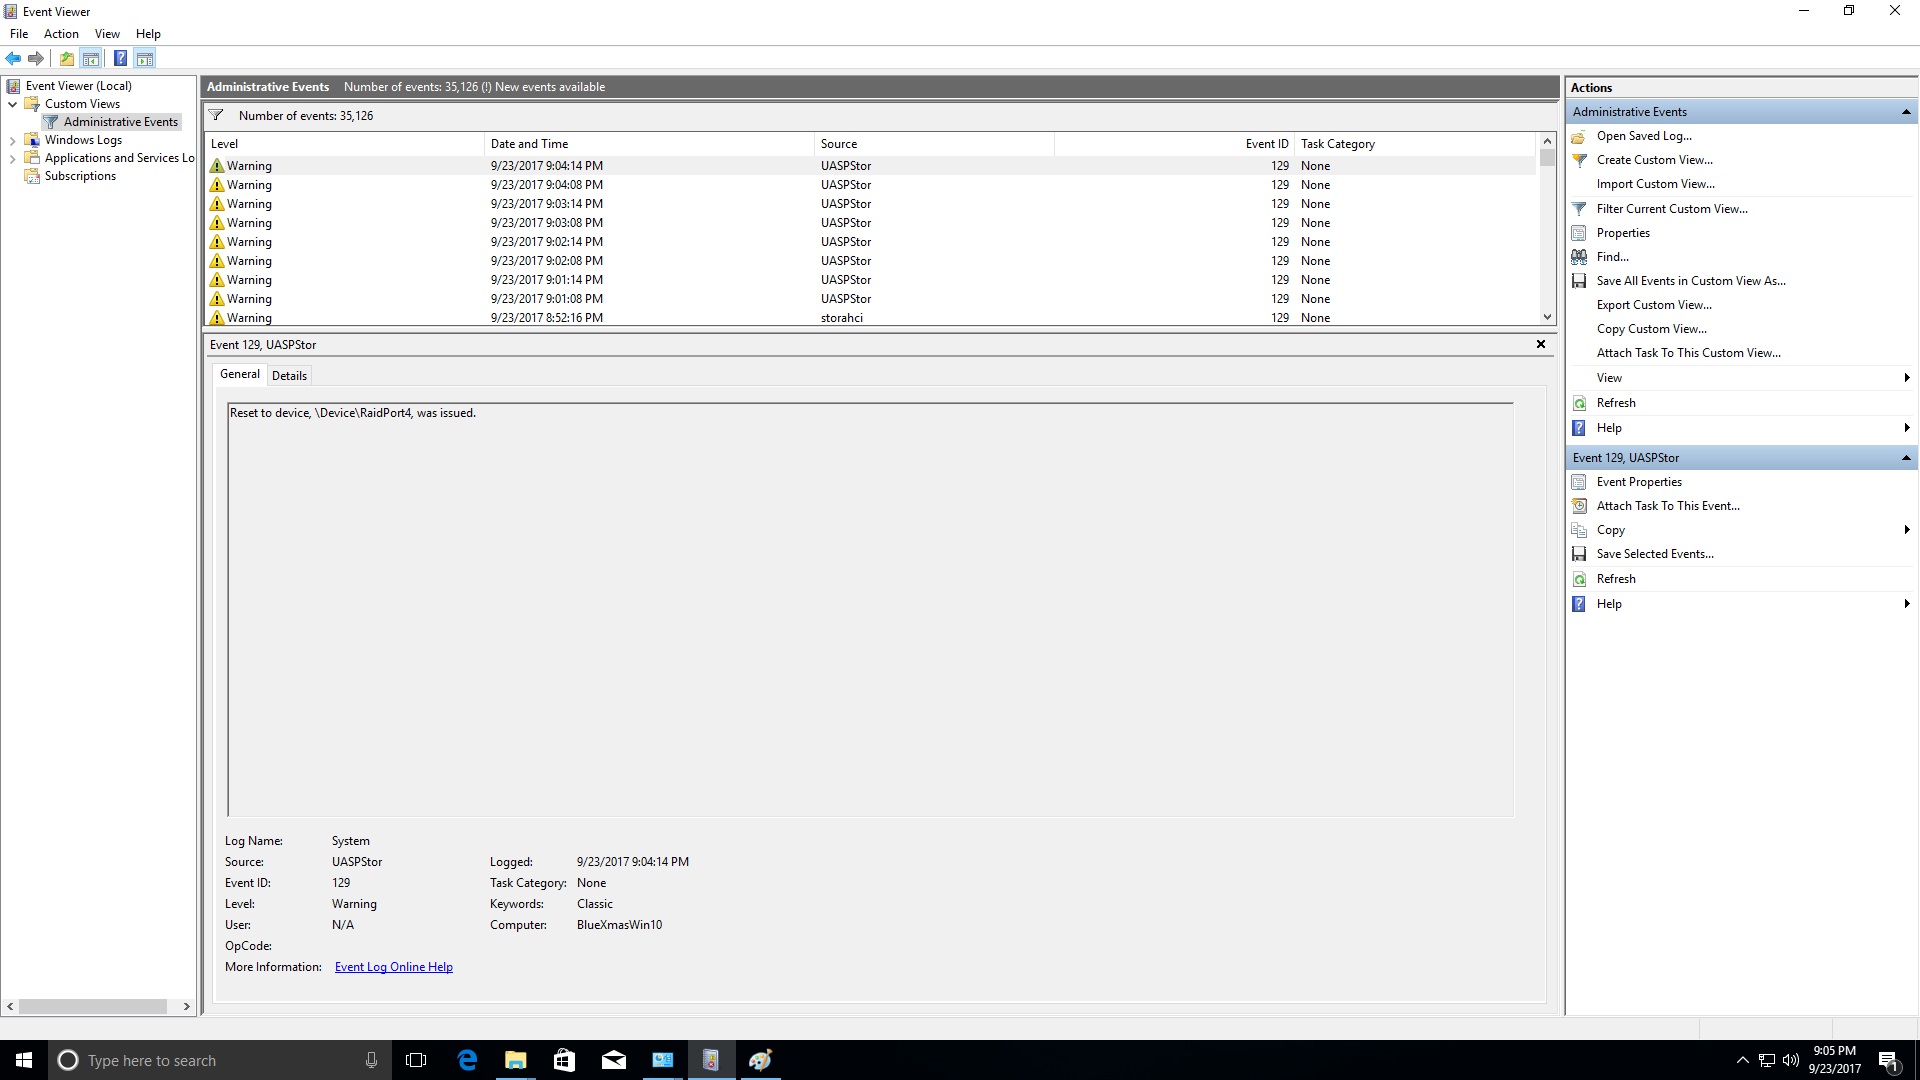Select Subscriptions in the tree

point(80,176)
